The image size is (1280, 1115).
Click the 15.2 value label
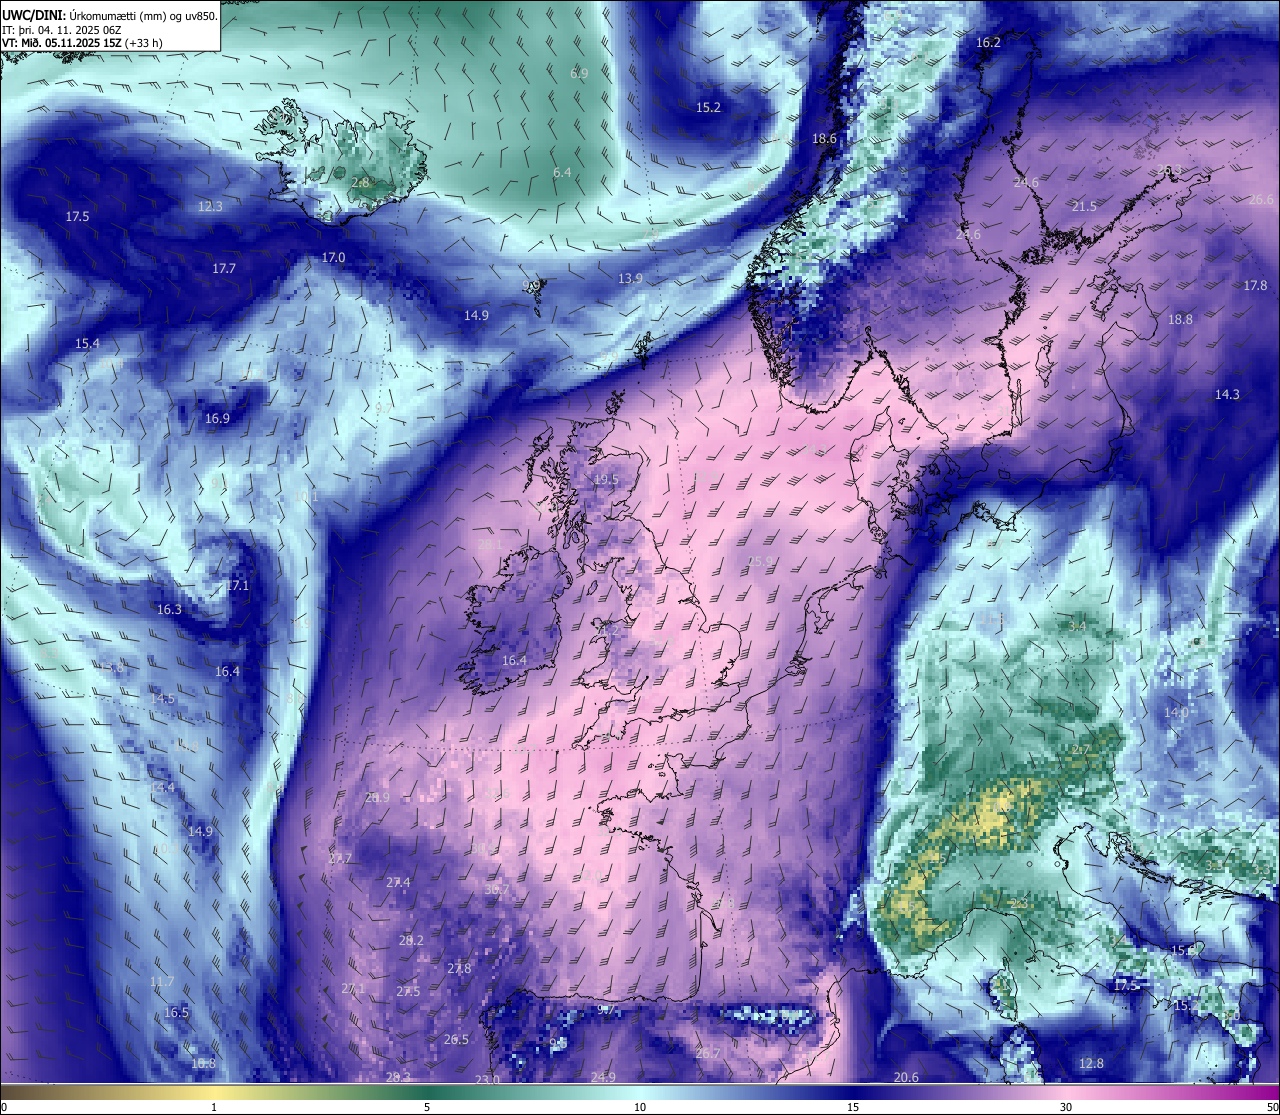pos(708,107)
